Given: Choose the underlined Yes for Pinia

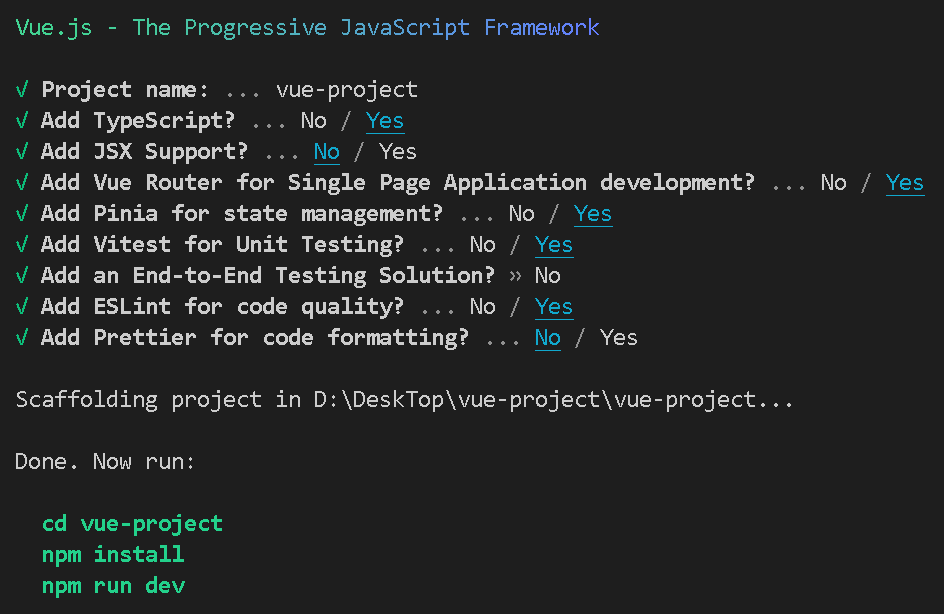Looking at the screenshot, I should click(x=593, y=214).
